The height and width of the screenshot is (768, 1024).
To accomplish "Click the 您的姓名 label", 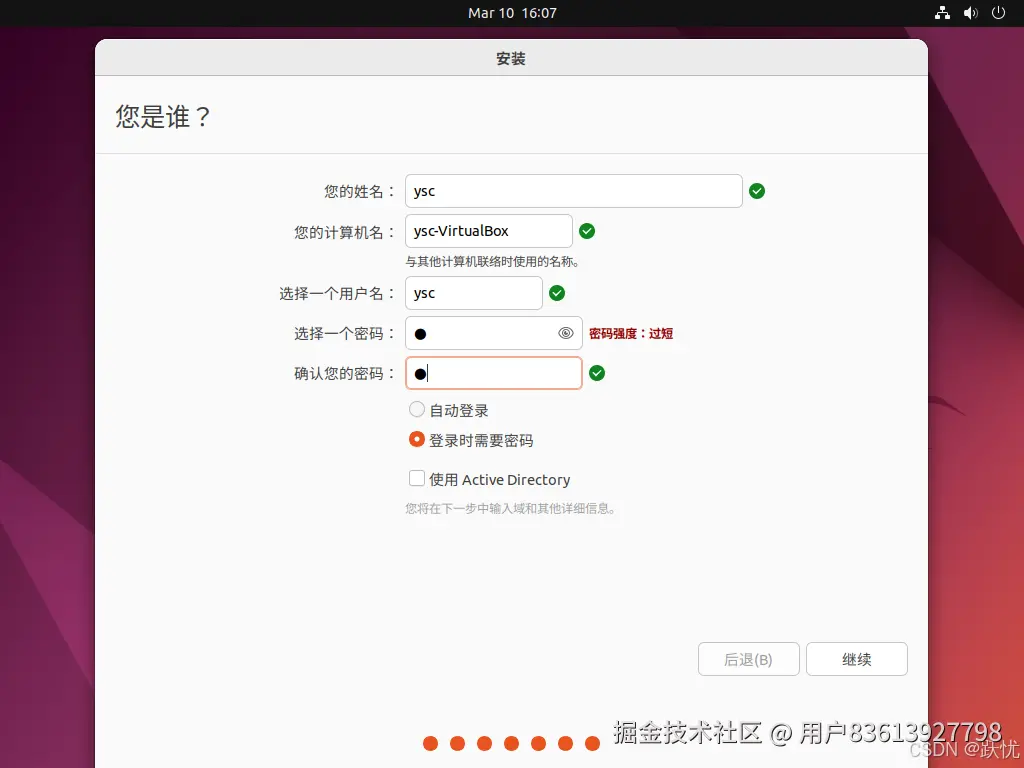I will pos(360,191).
